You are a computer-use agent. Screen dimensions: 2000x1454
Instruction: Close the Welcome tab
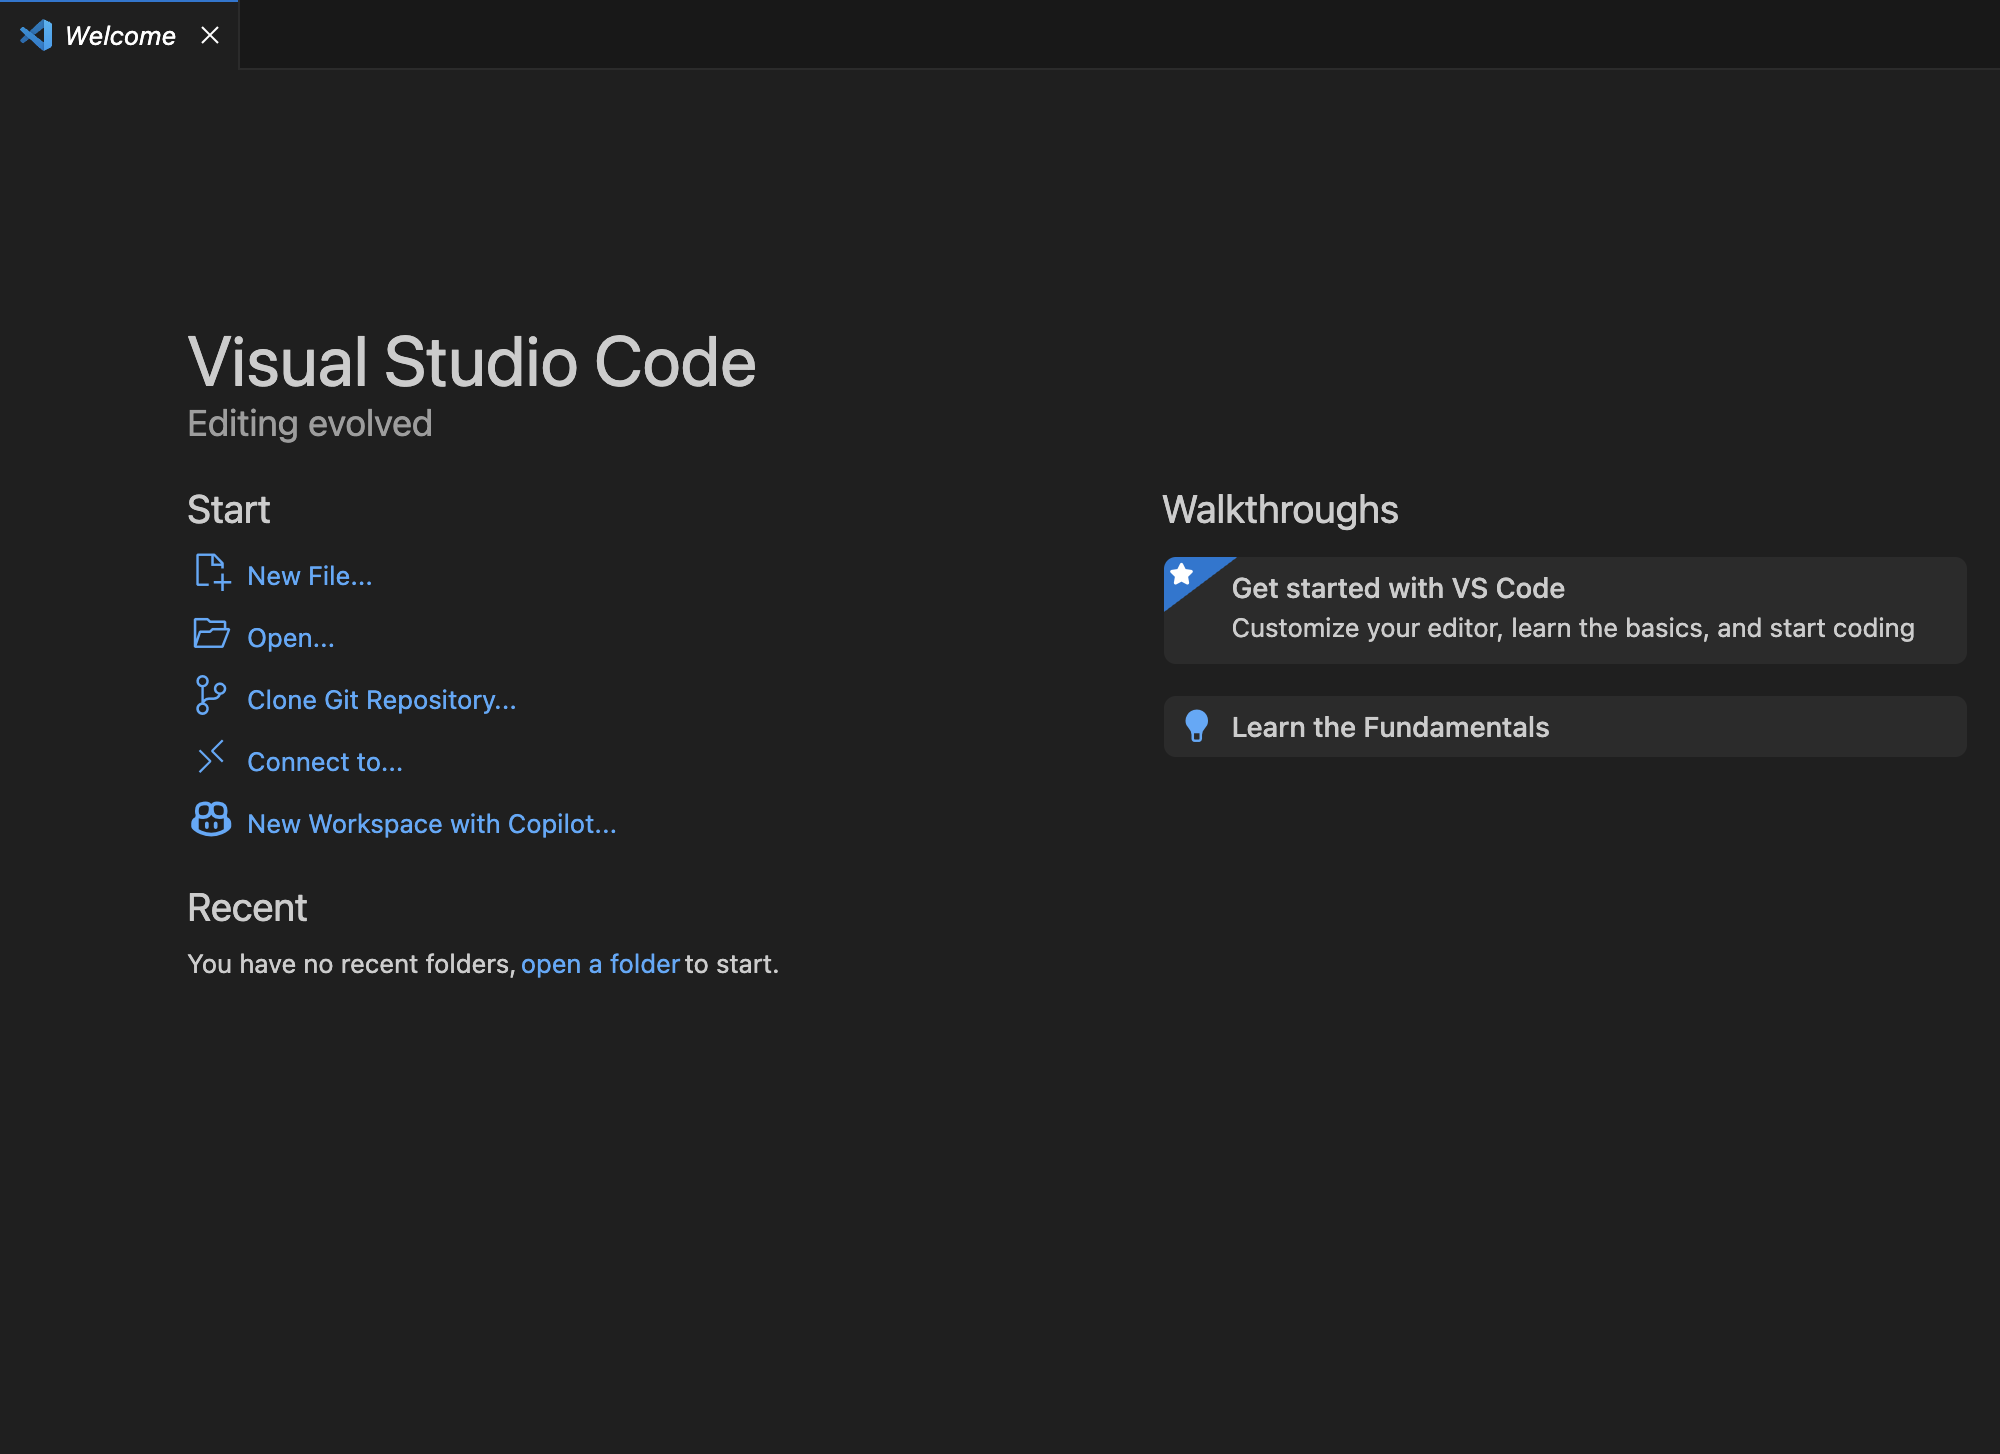point(210,35)
